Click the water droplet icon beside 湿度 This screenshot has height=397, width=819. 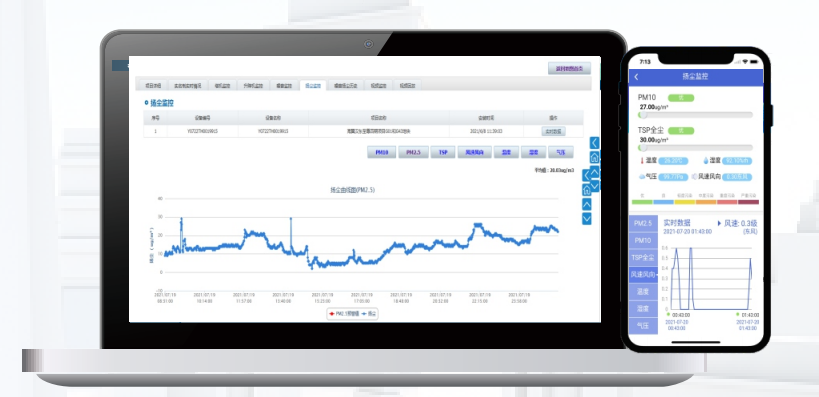pos(706,161)
